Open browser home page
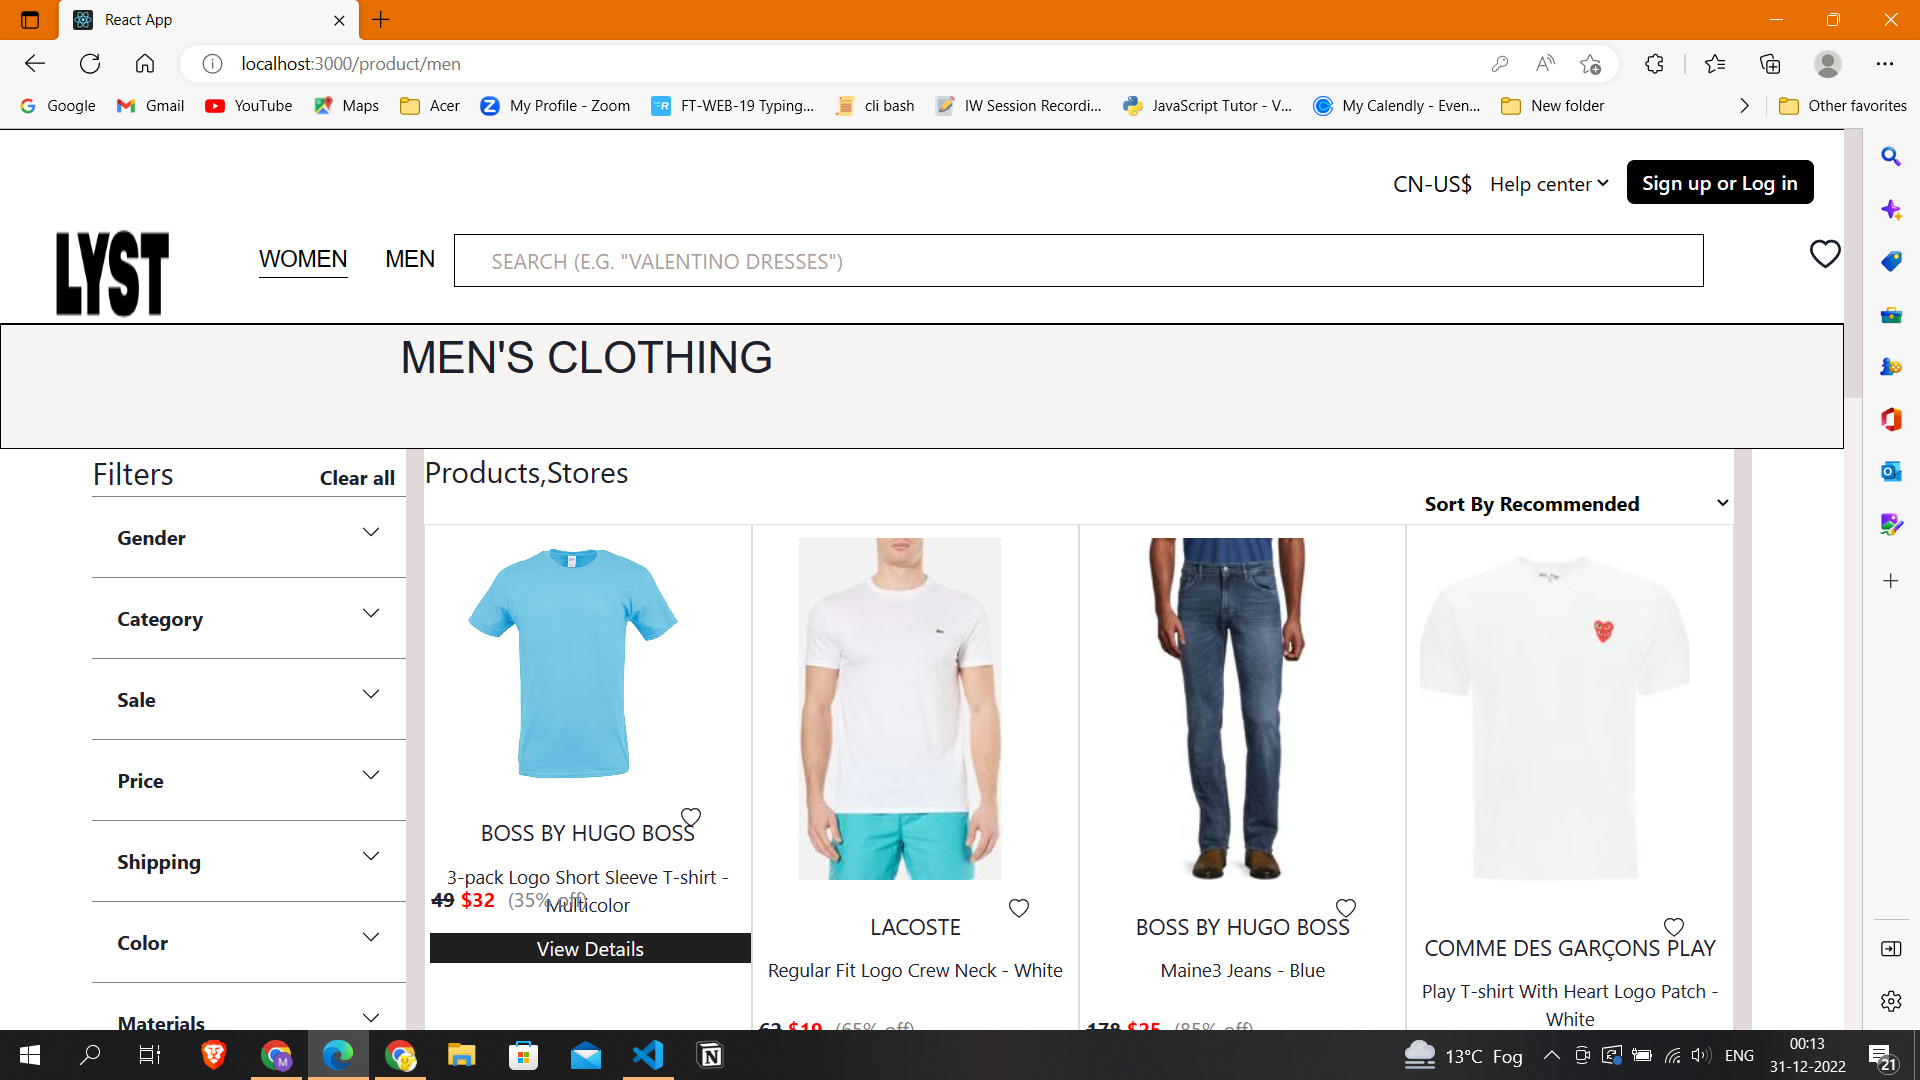Screen dimensions: 1920x1080 145,64
